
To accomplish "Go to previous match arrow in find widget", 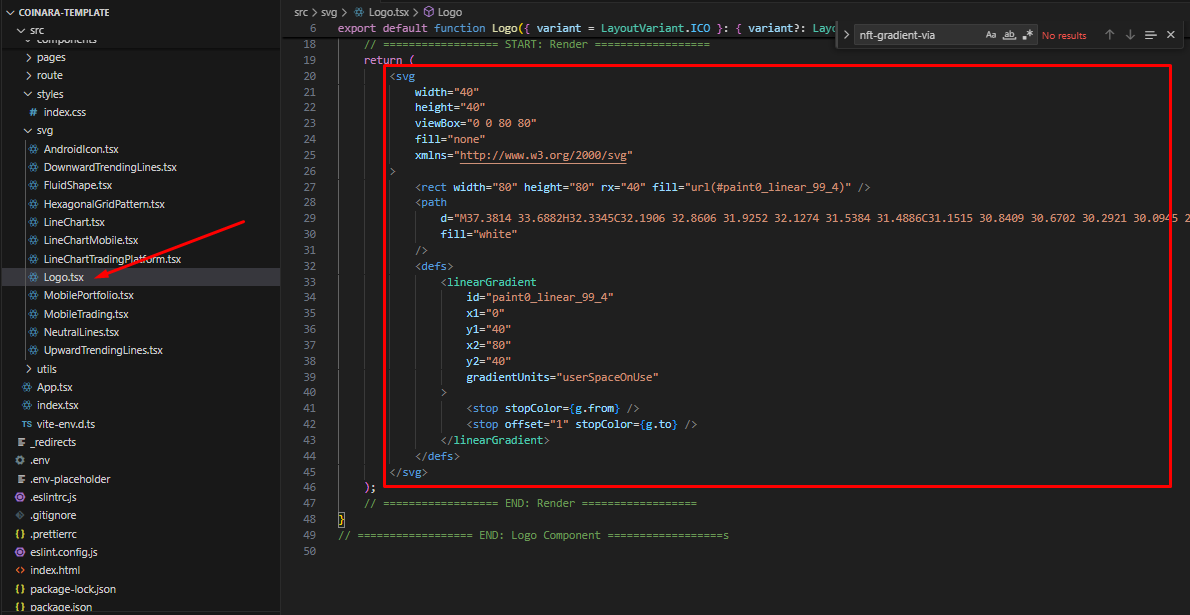I will [1110, 35].
